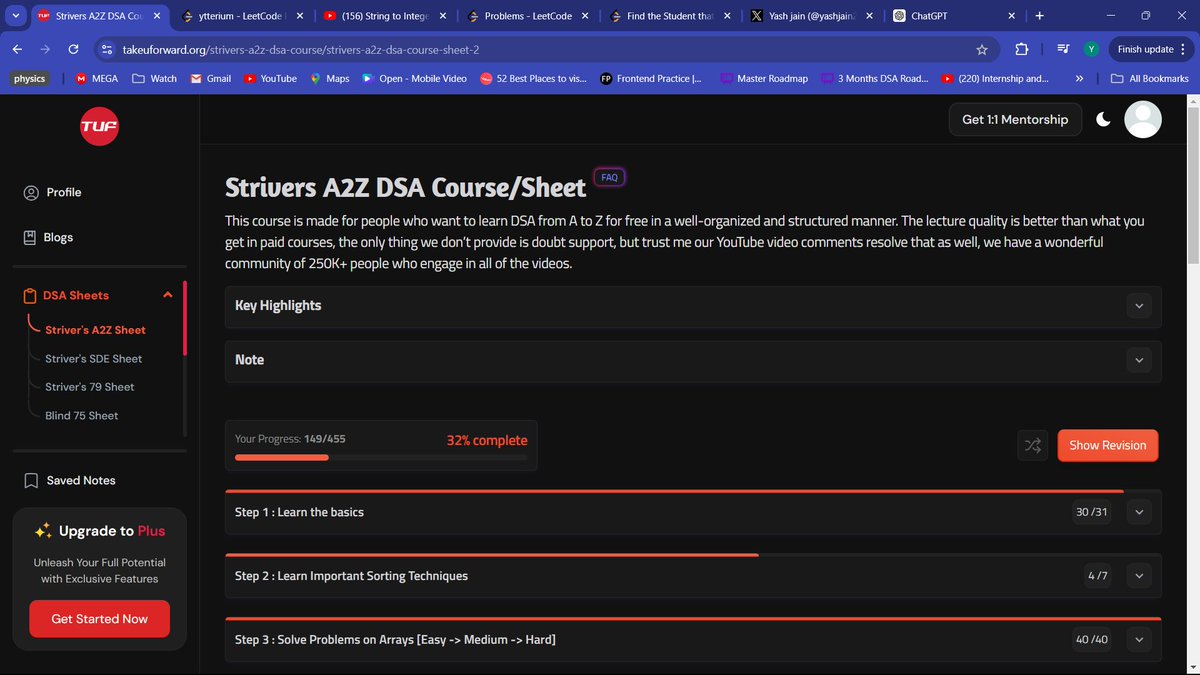The height and width of the screenshot is (675, 1200).
Task: Click the DSA Sheets clipboard icon
Action: pyautogui.click(x=29, y=295)
